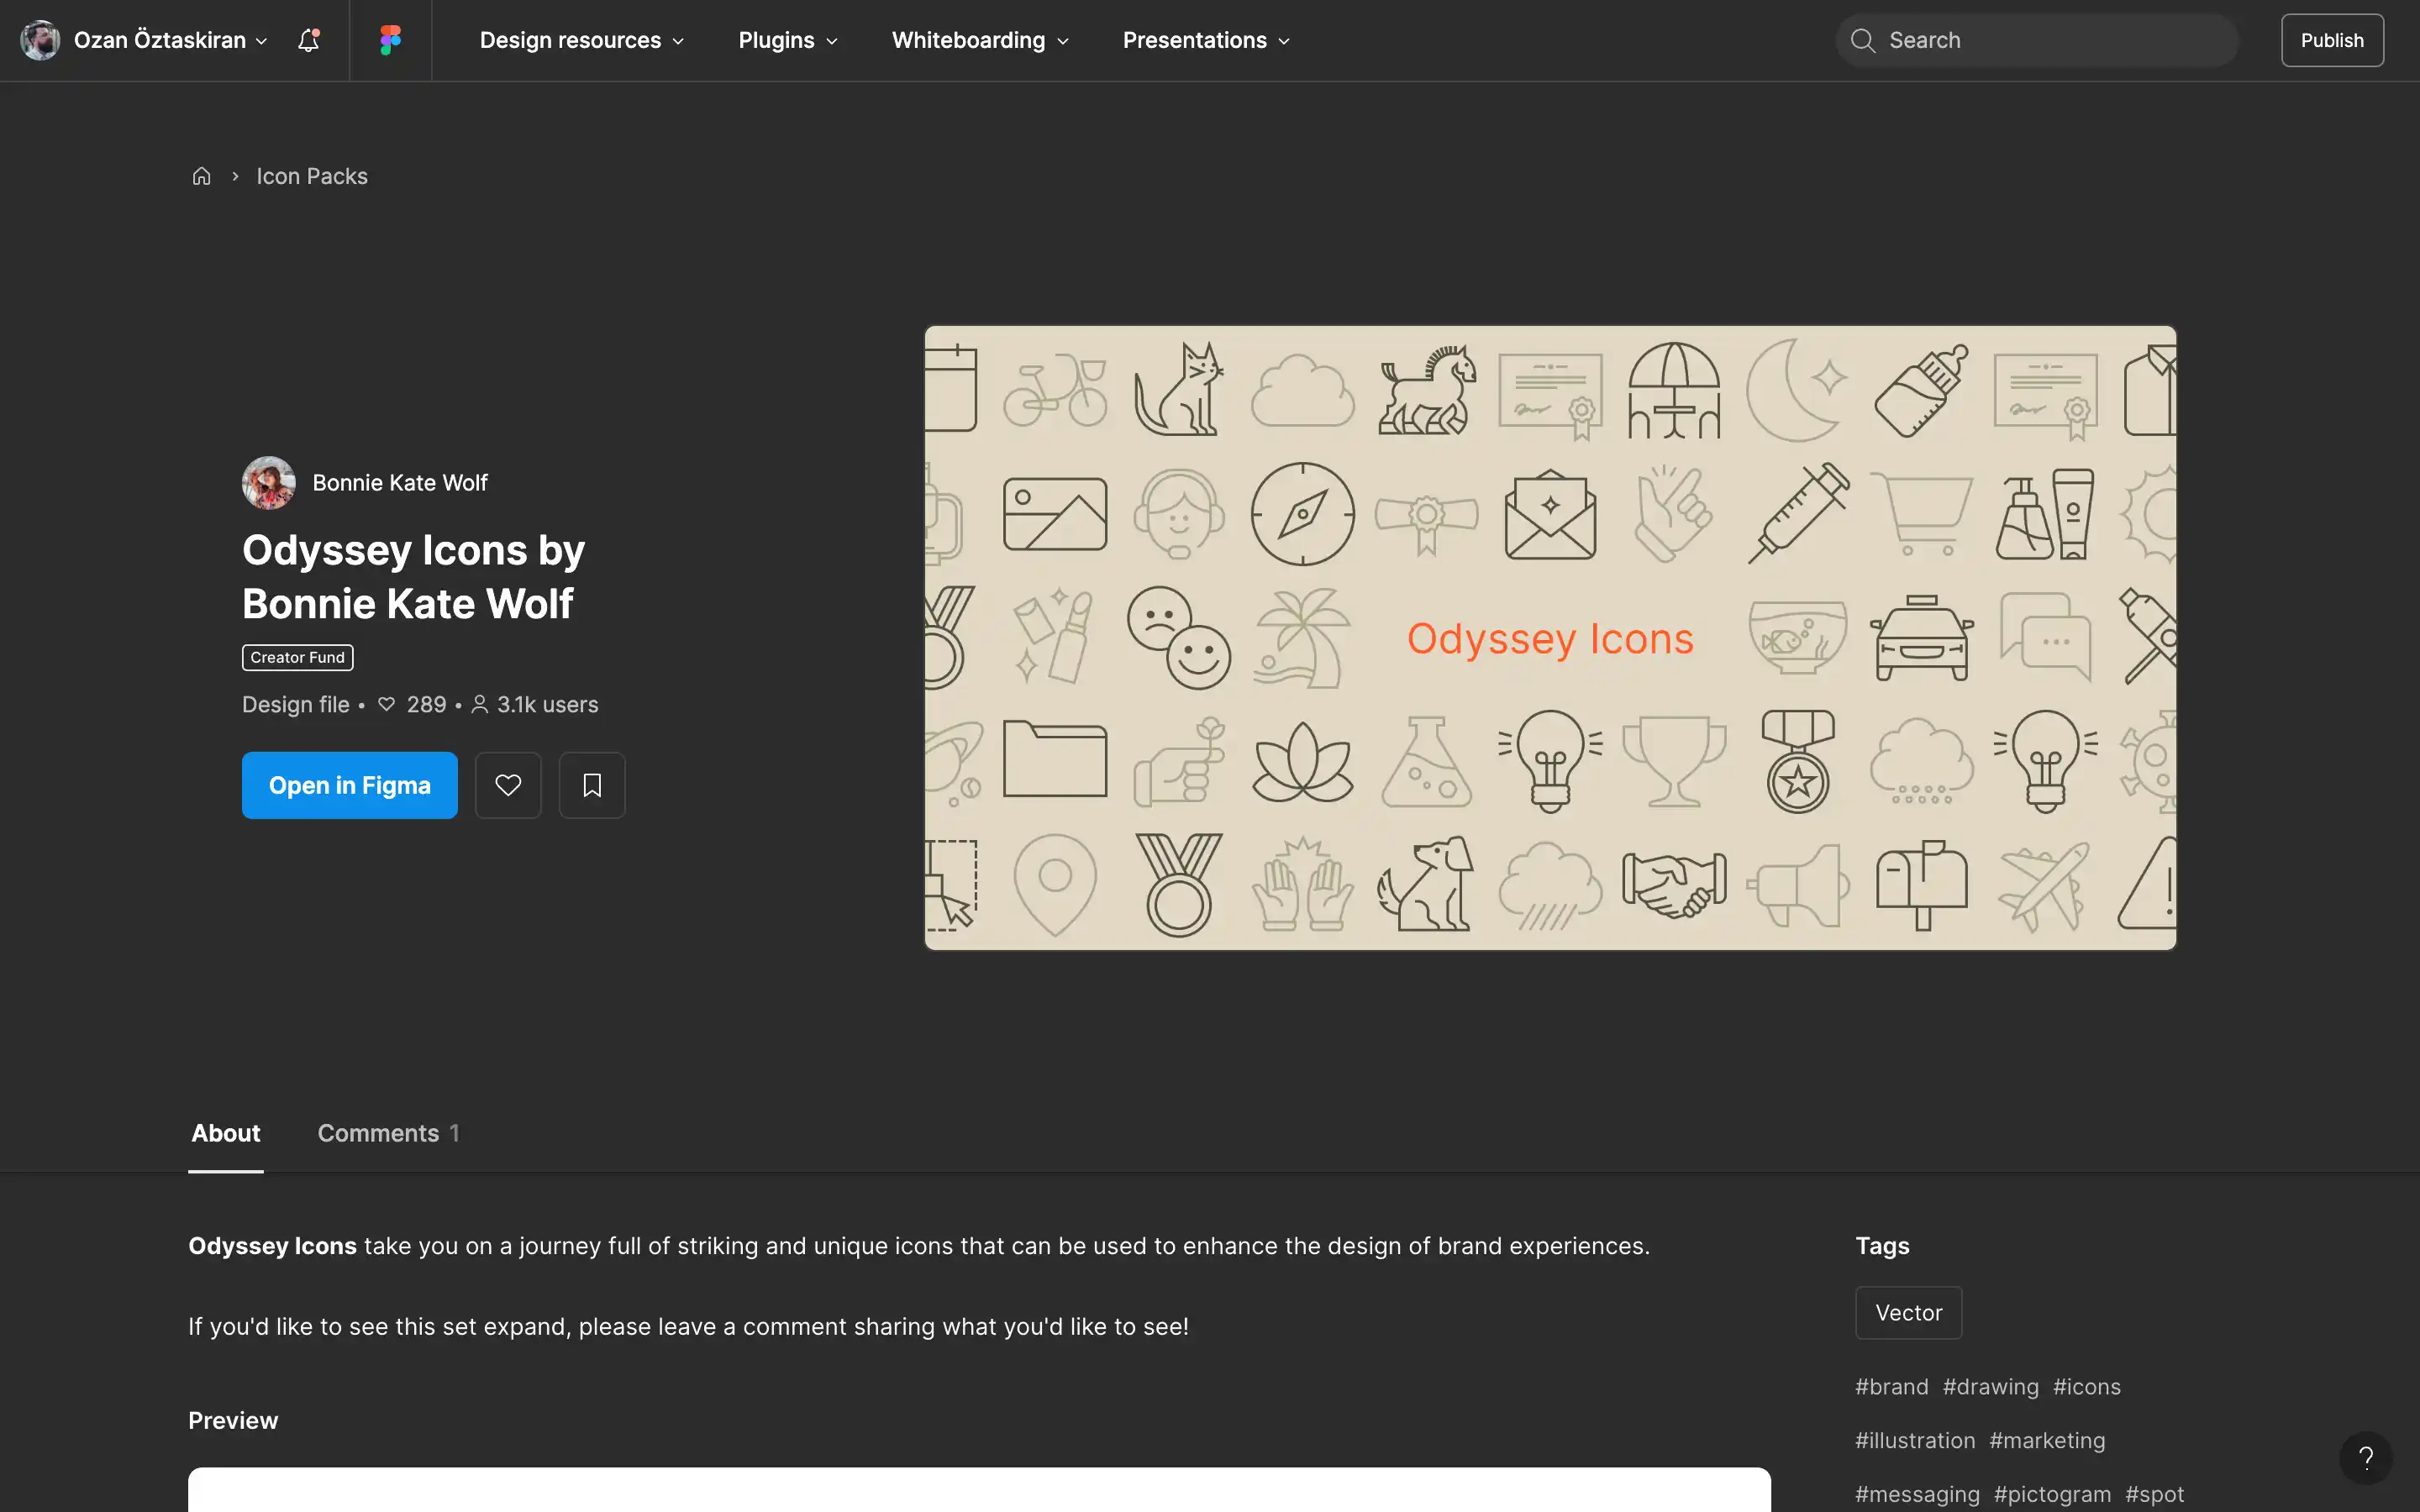Click the Tags heading
The height and width of the screenshot is (1512, 2420).
[1882, 1246]
